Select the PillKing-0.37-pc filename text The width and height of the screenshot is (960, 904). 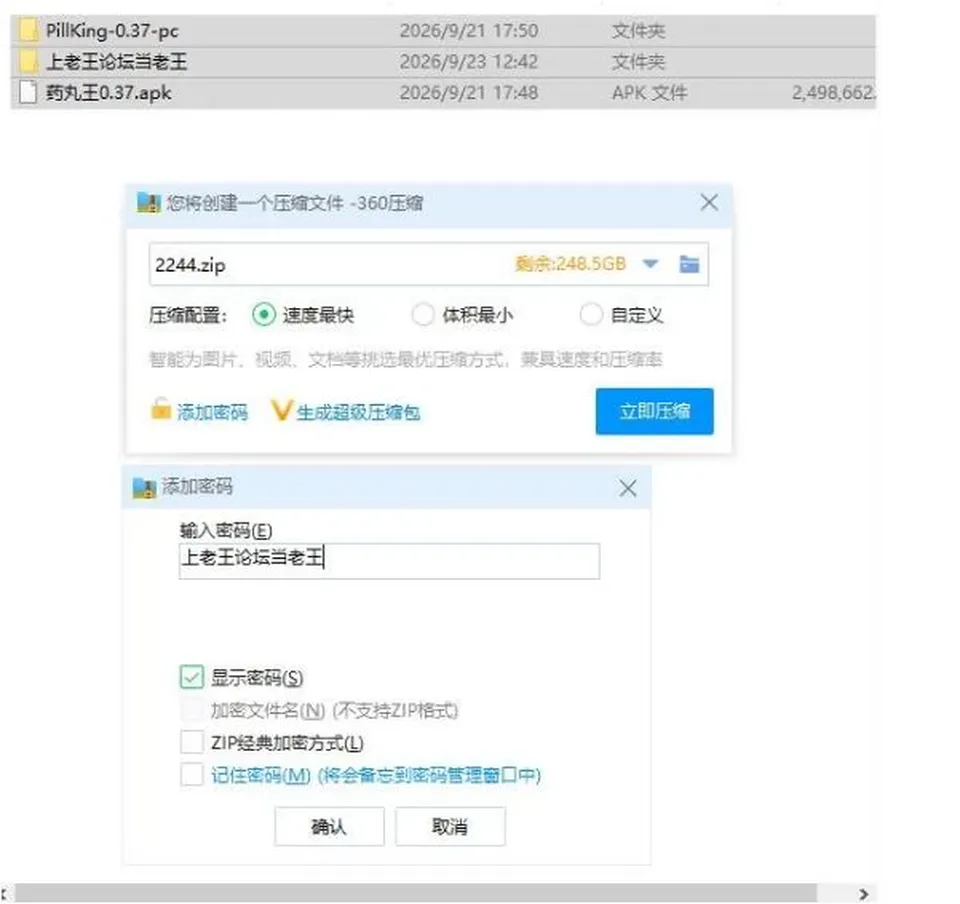click(x=112, y=31)
